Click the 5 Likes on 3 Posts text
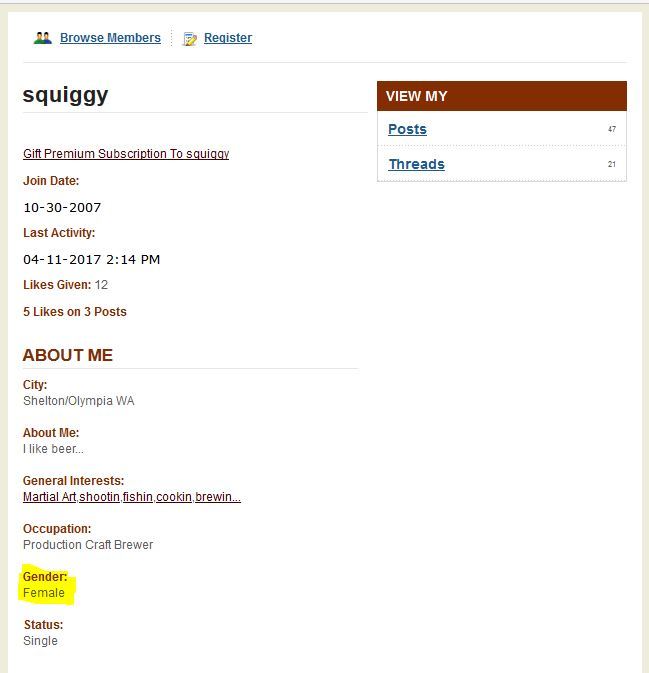Viewport: 649px width, 673px height. click(75, 312)
